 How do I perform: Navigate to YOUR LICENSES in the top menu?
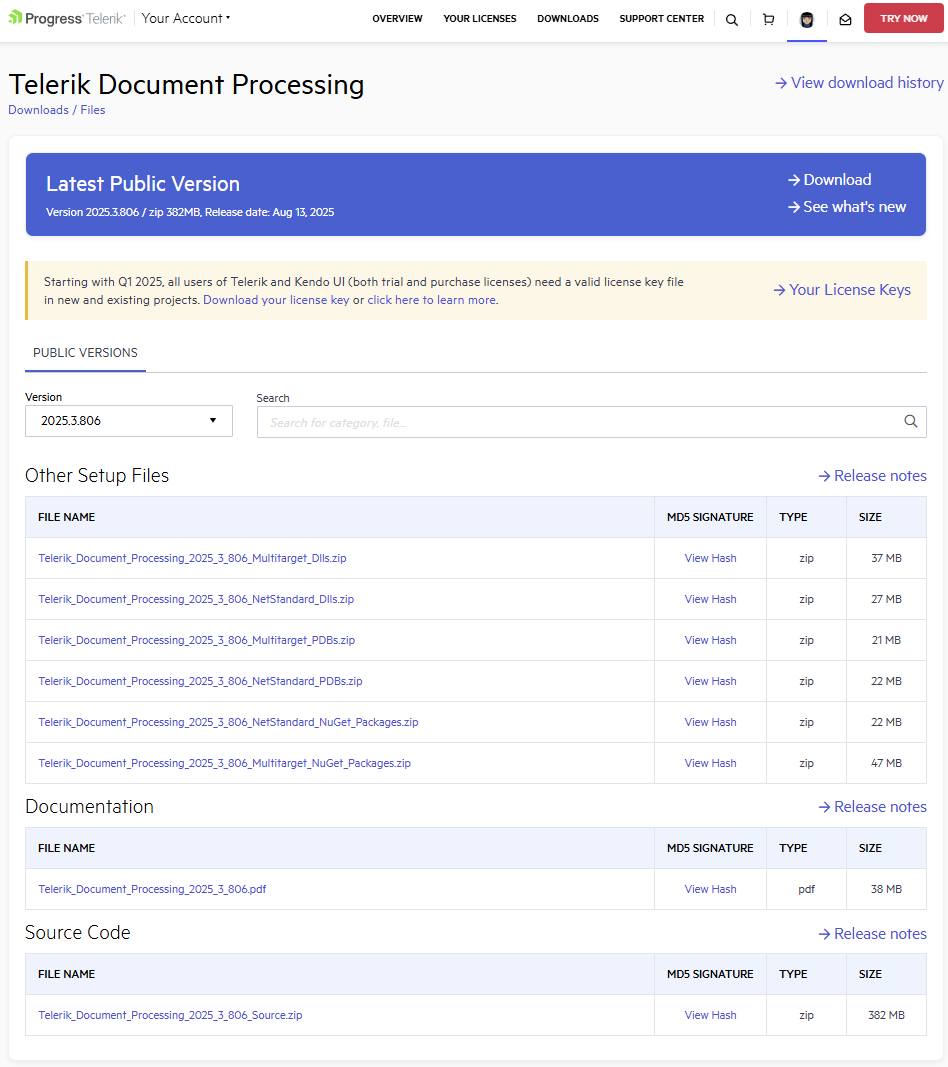(479, 18)
